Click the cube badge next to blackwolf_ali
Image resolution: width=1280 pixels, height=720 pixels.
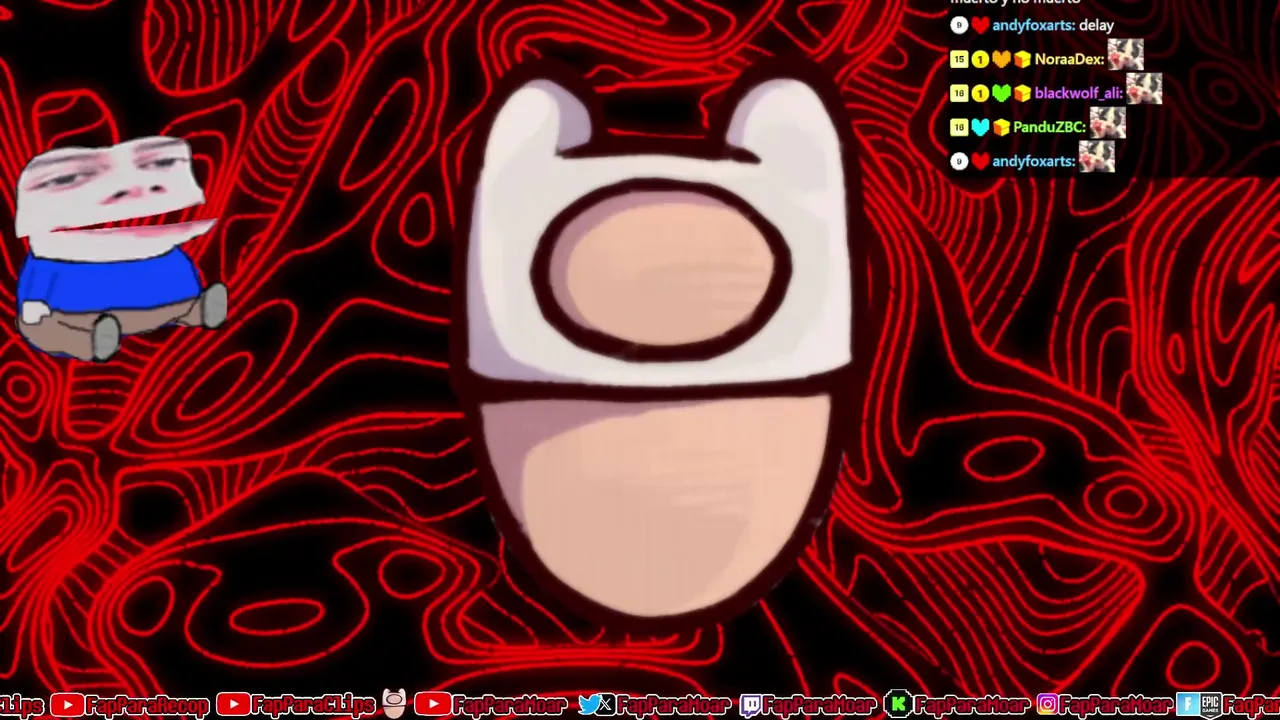click(1022, 94)
